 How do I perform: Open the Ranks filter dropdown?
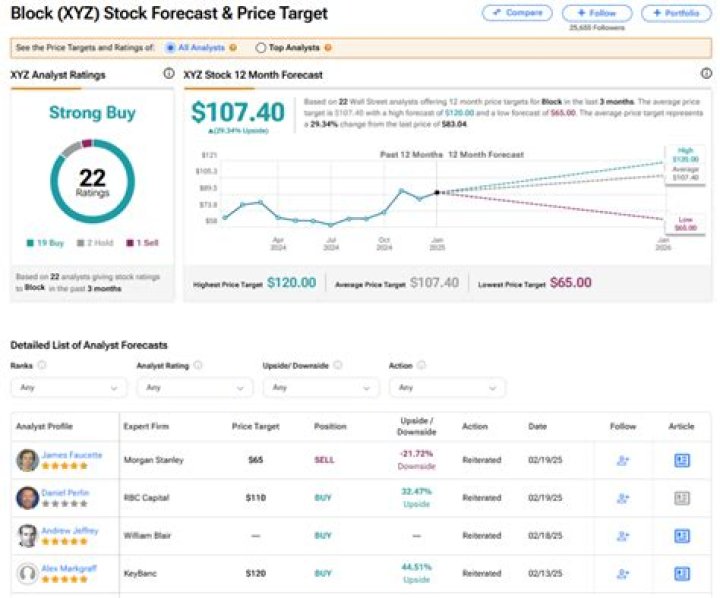pyautogui.click(x=67, y=387)
